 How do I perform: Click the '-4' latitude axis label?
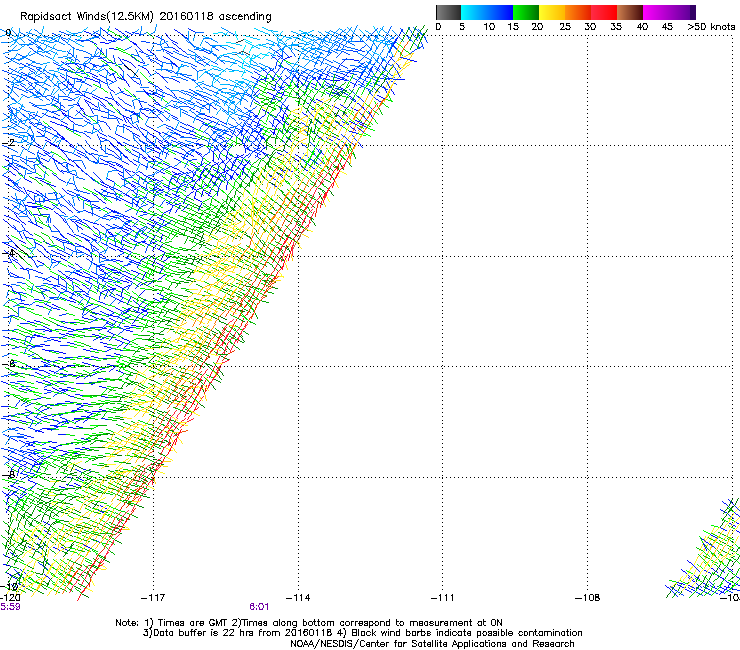click(9, 253)
